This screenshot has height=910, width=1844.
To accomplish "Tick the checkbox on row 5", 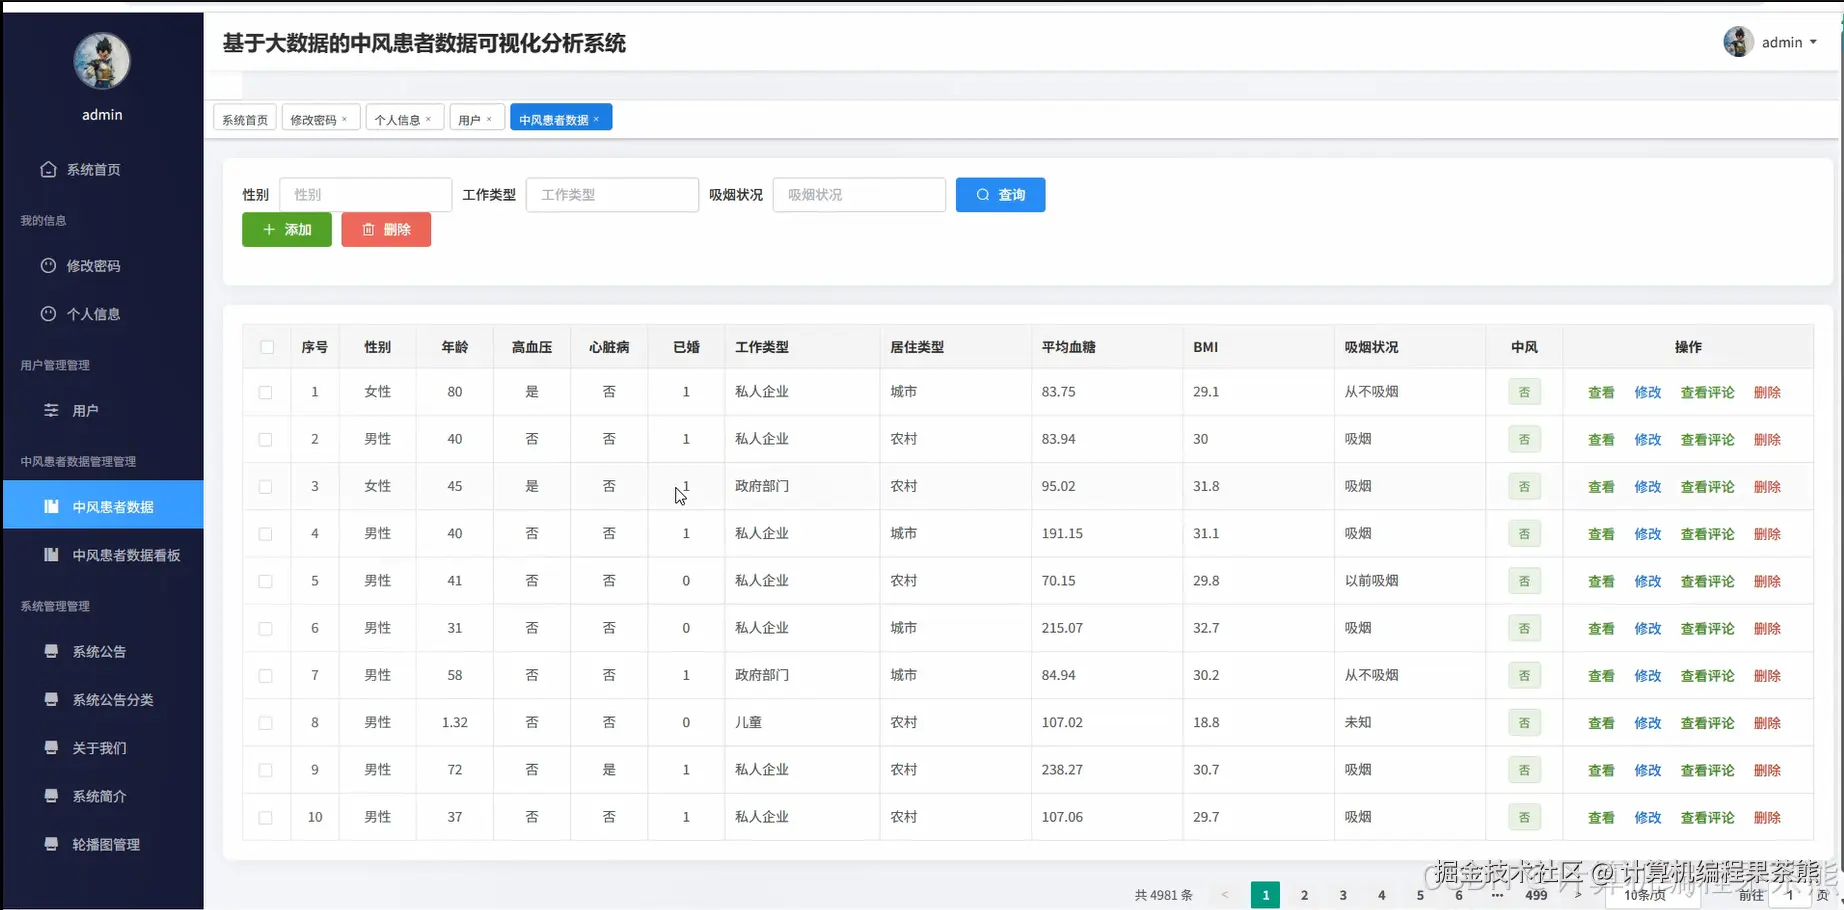I will coord(266,580).
